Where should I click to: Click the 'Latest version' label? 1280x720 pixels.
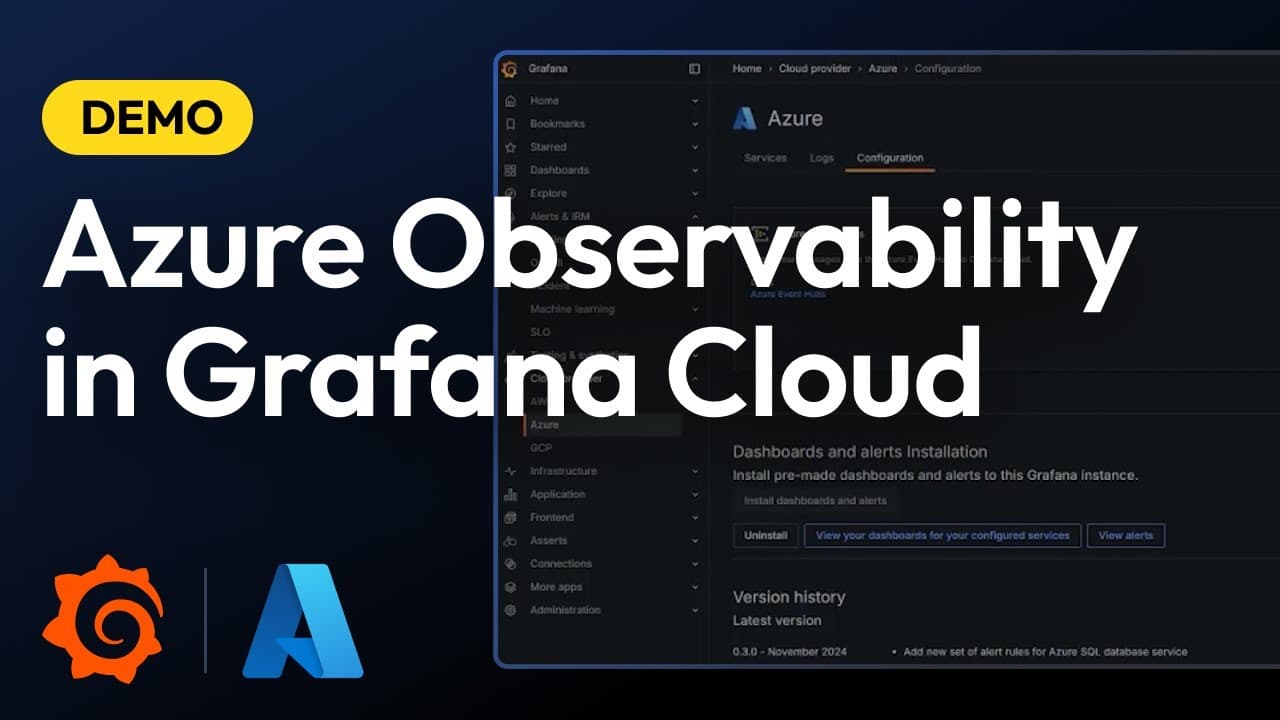777,621
